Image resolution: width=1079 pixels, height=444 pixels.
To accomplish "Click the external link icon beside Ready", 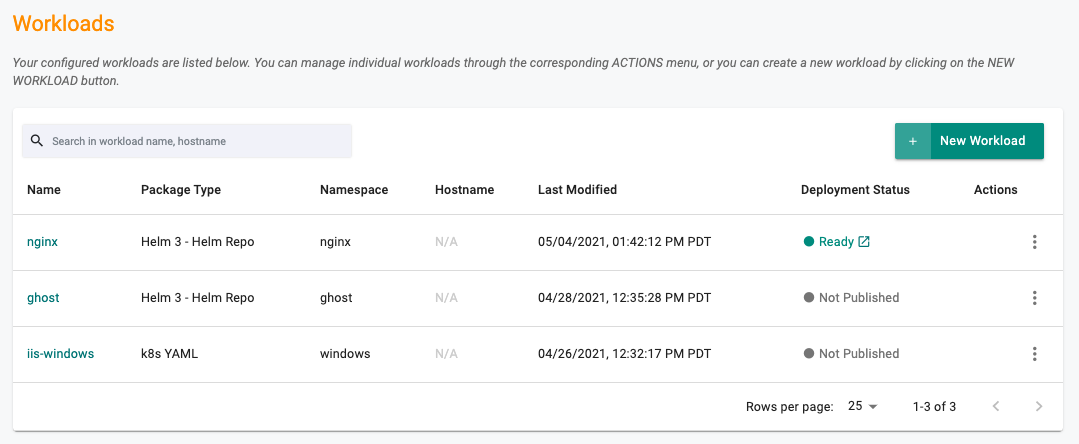I will point(864,242).
